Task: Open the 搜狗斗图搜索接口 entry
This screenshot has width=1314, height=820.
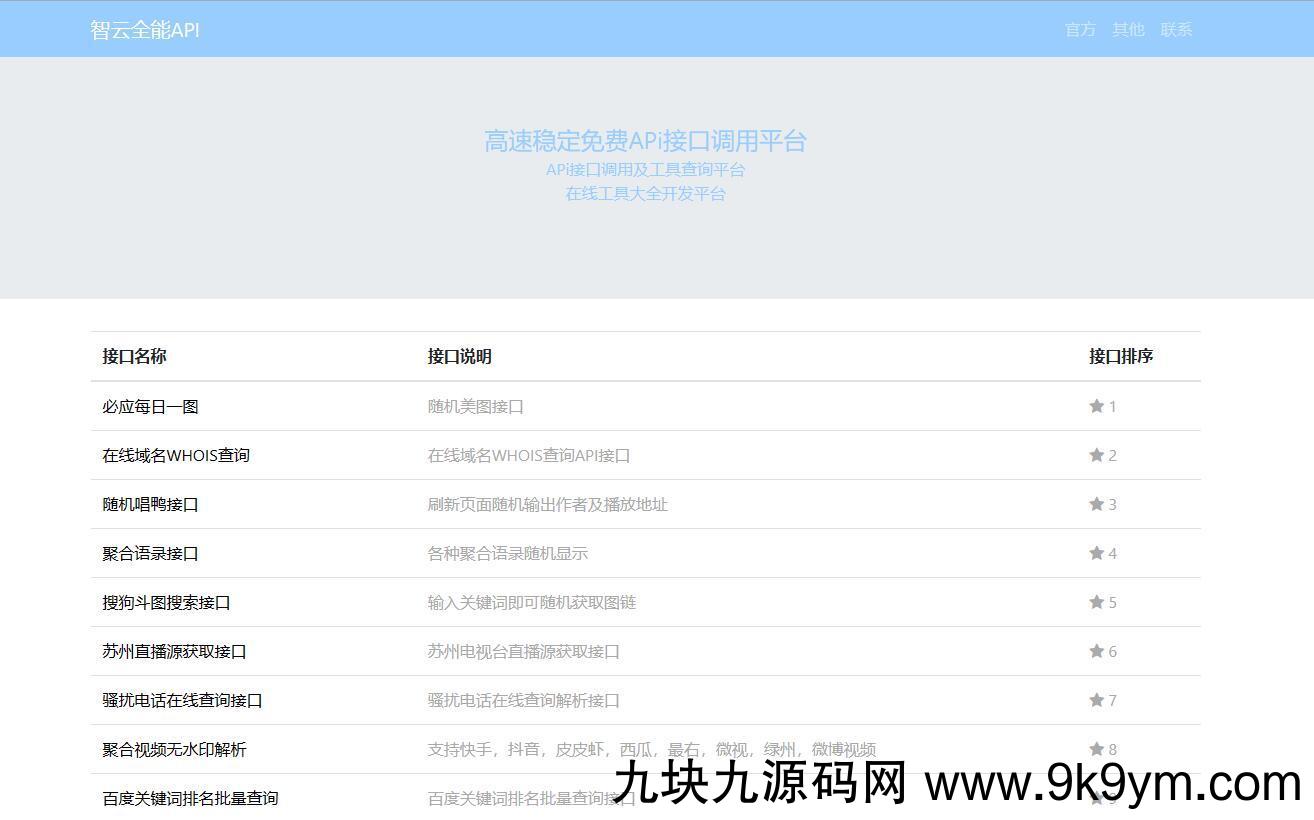Action: pyautogui.click(x=166, y=603)
